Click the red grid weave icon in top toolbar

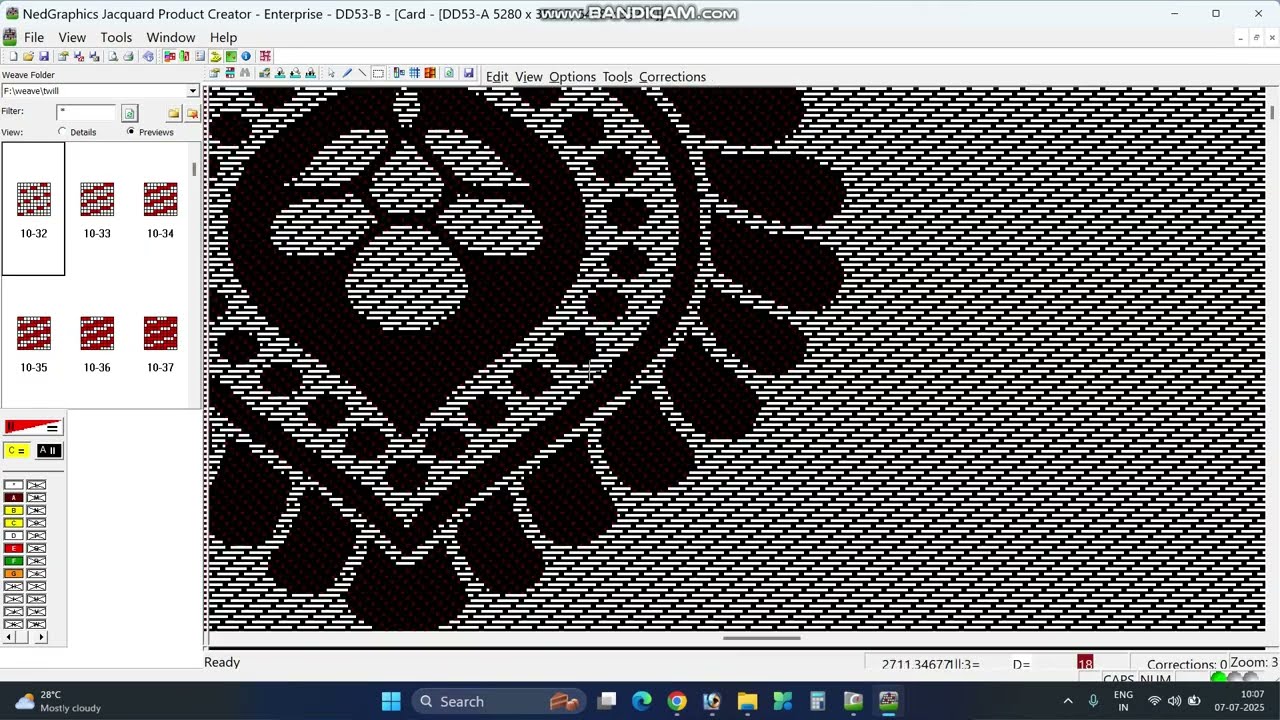click(265, 56)
